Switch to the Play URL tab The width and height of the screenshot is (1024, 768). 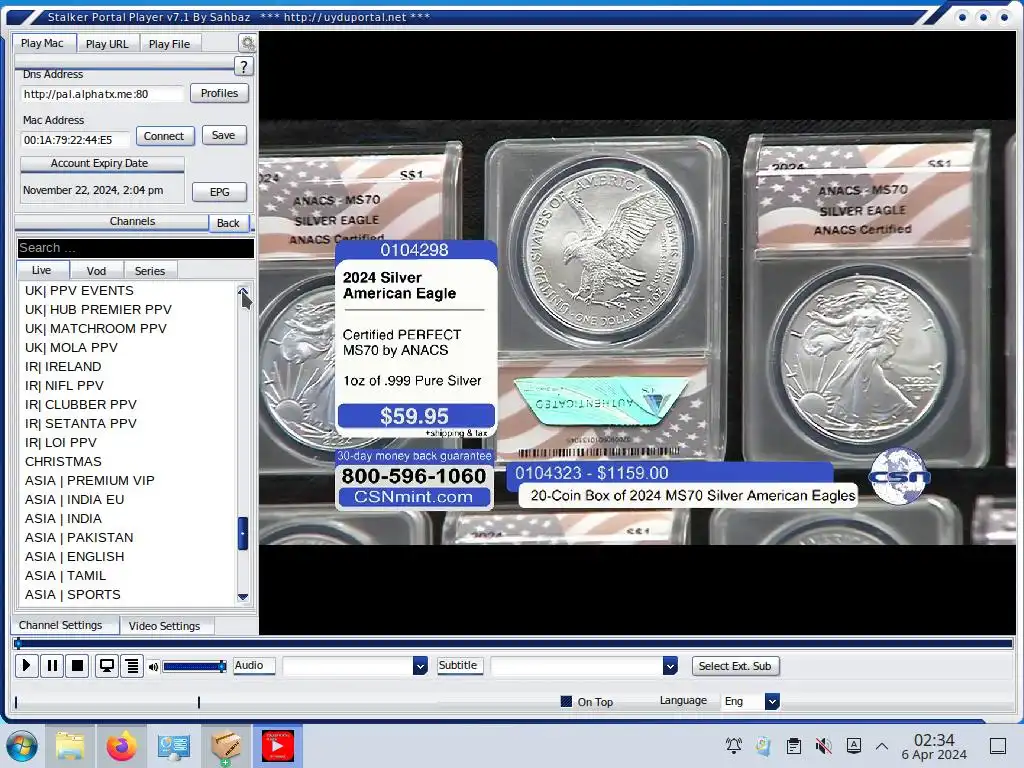coord(107,44)
